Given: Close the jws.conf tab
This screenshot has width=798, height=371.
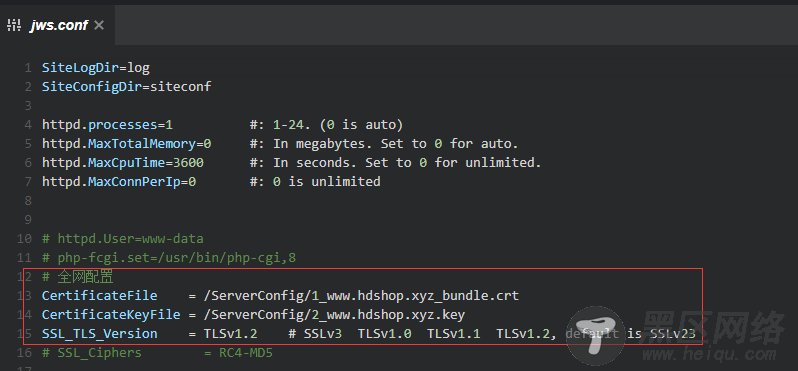Looking at the screenshot, I should tap(99, 24).
